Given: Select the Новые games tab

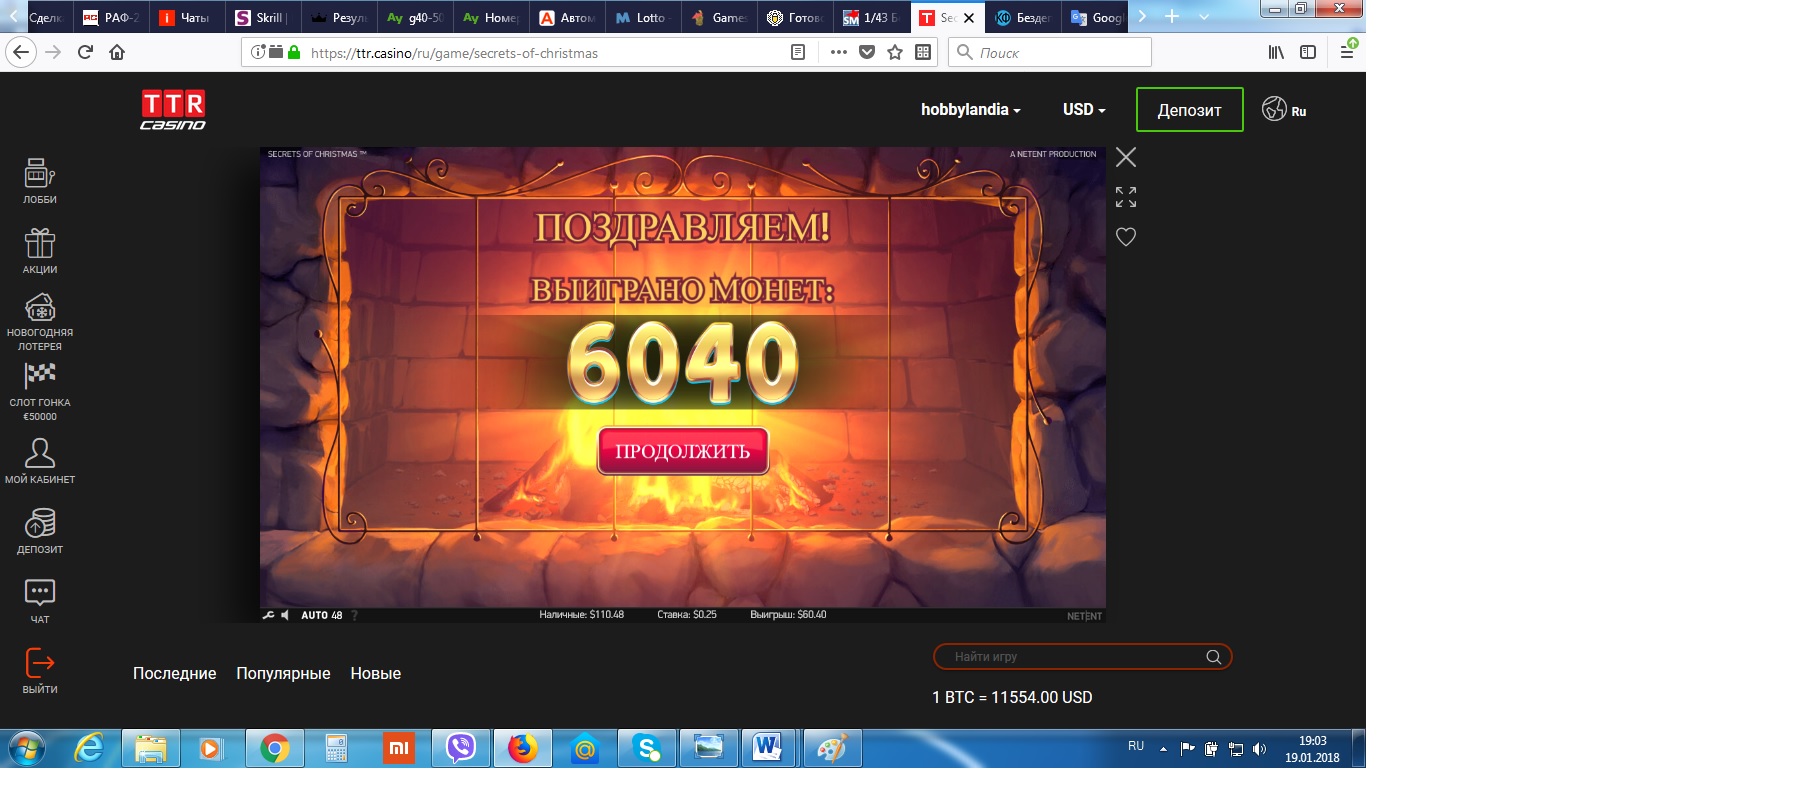Looking at the screenshot, I should coord(375,674).
